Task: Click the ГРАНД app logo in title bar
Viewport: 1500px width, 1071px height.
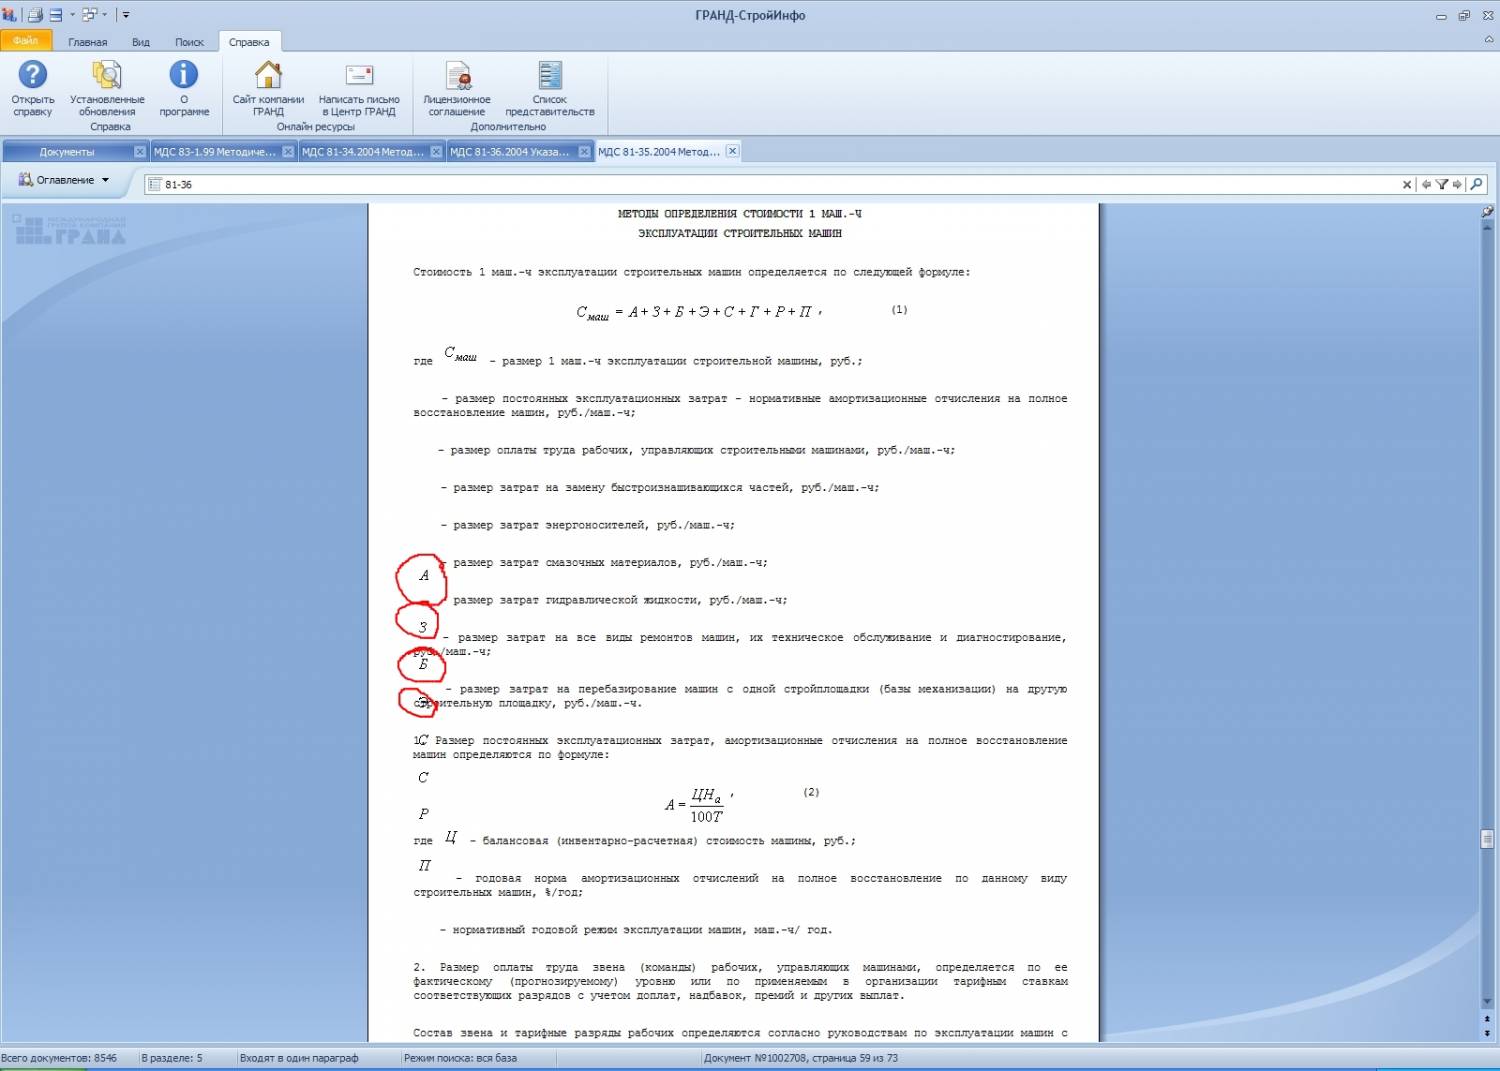Action: 9,15
